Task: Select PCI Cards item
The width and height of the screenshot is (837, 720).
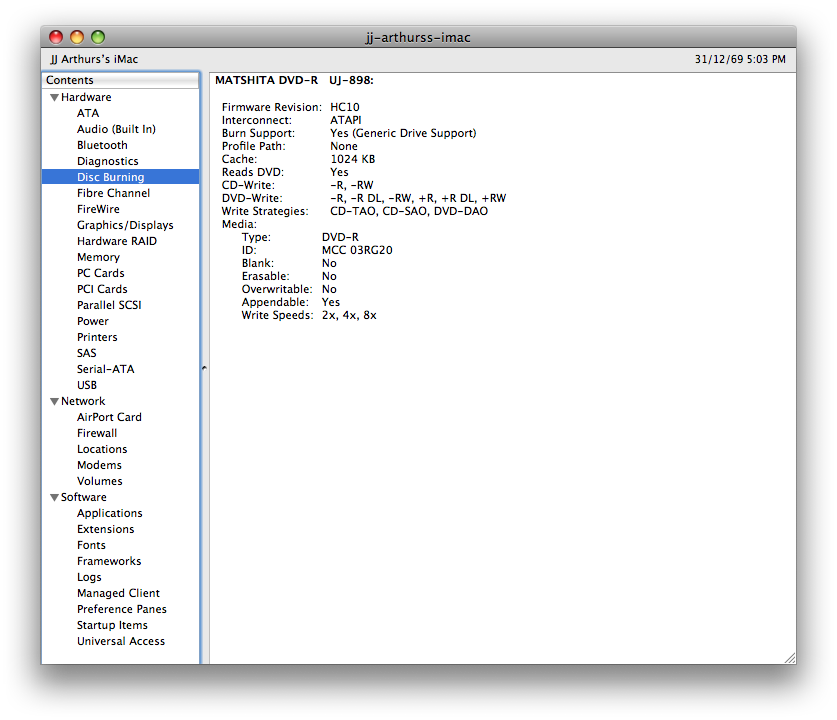Action: click(102, 289)
